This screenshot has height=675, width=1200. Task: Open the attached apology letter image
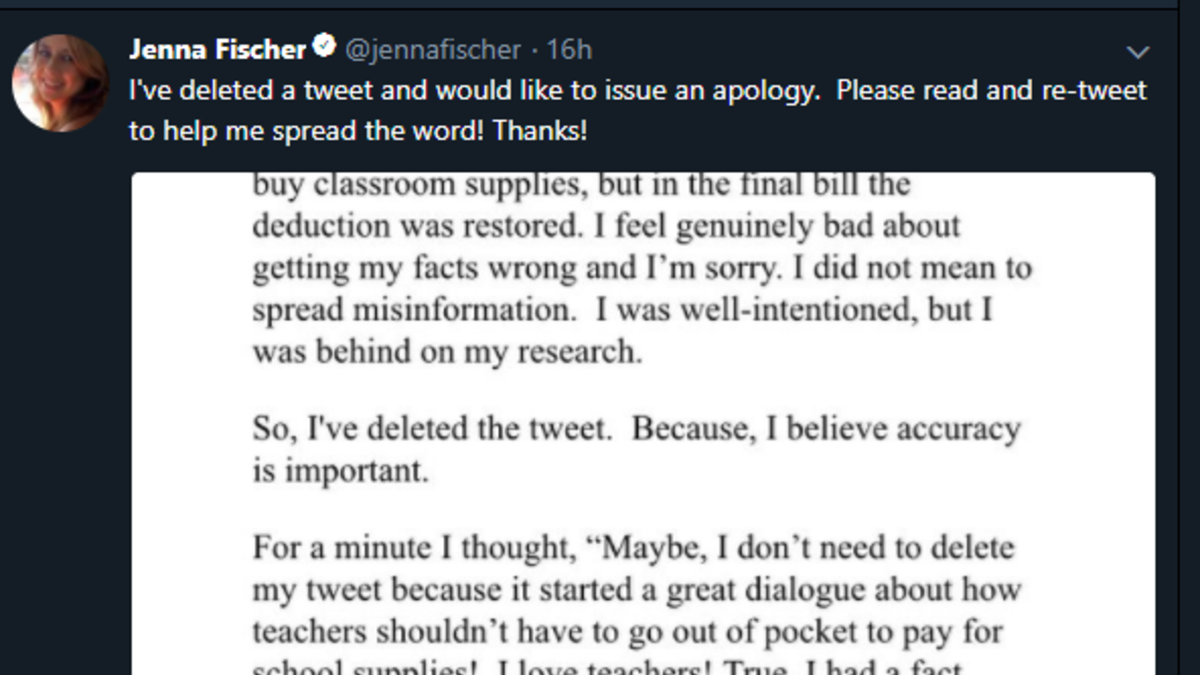click(643, 420)
